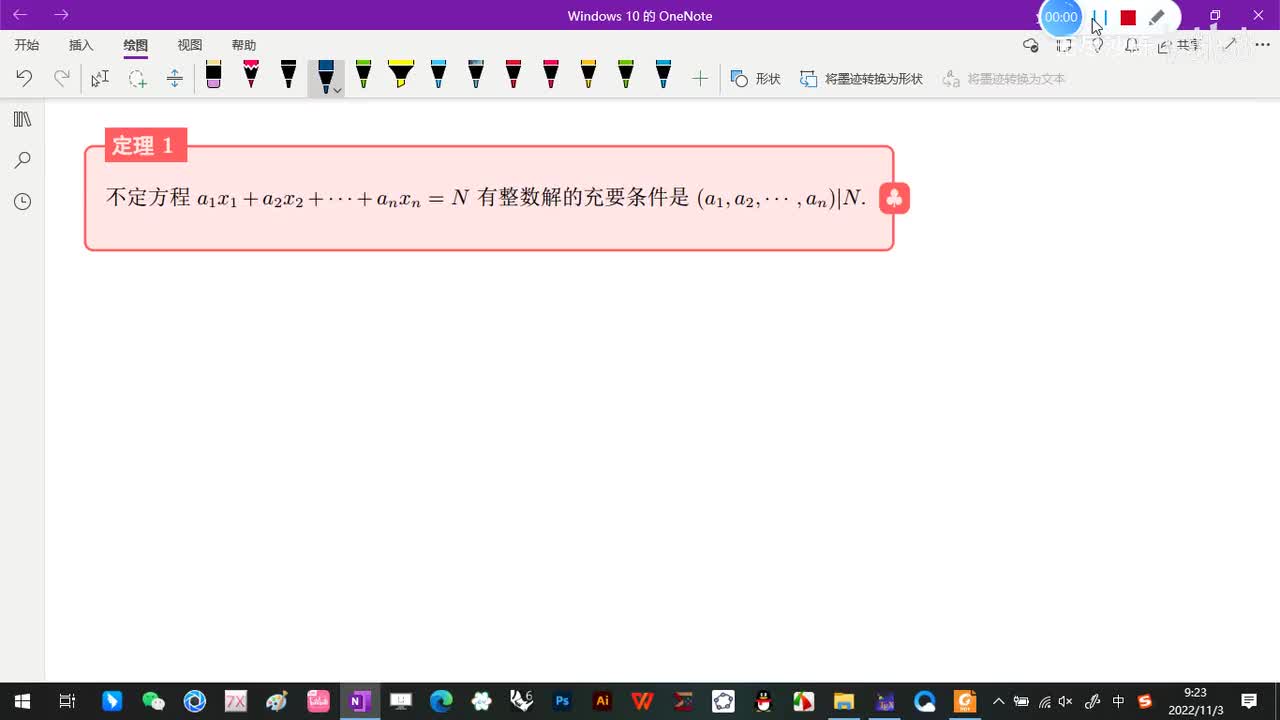Screen dimensions: 1280x720
Task: Switch to the 绘图 tab
Action: coord(135,45)
